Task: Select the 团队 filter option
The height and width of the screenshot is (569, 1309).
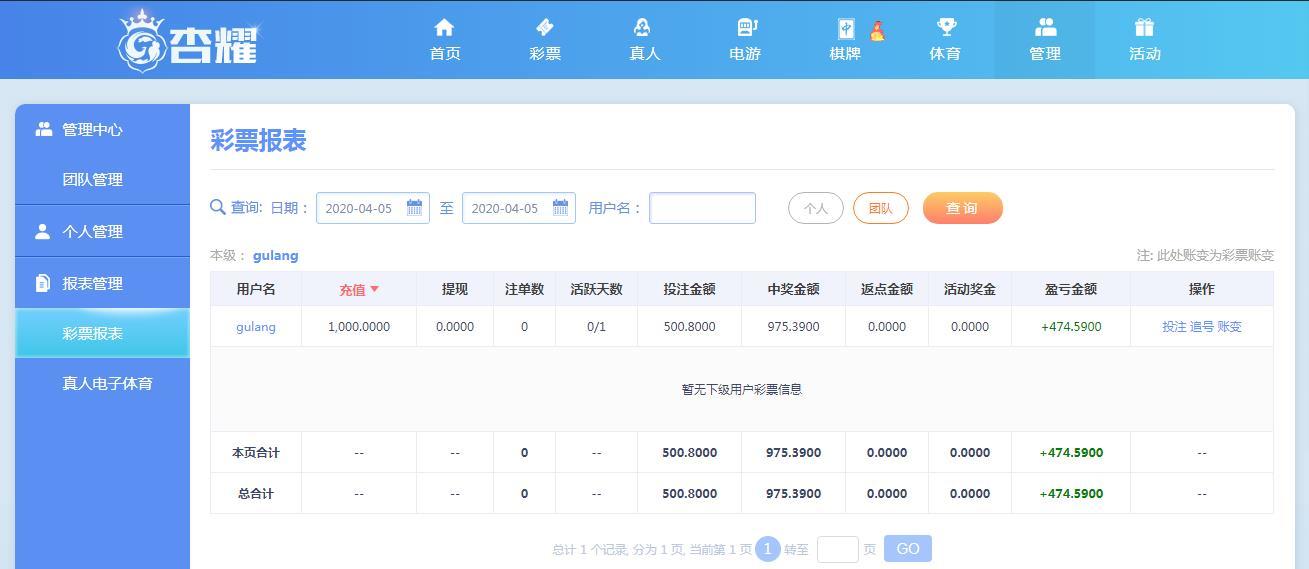Action: click(x=880, y=208)
